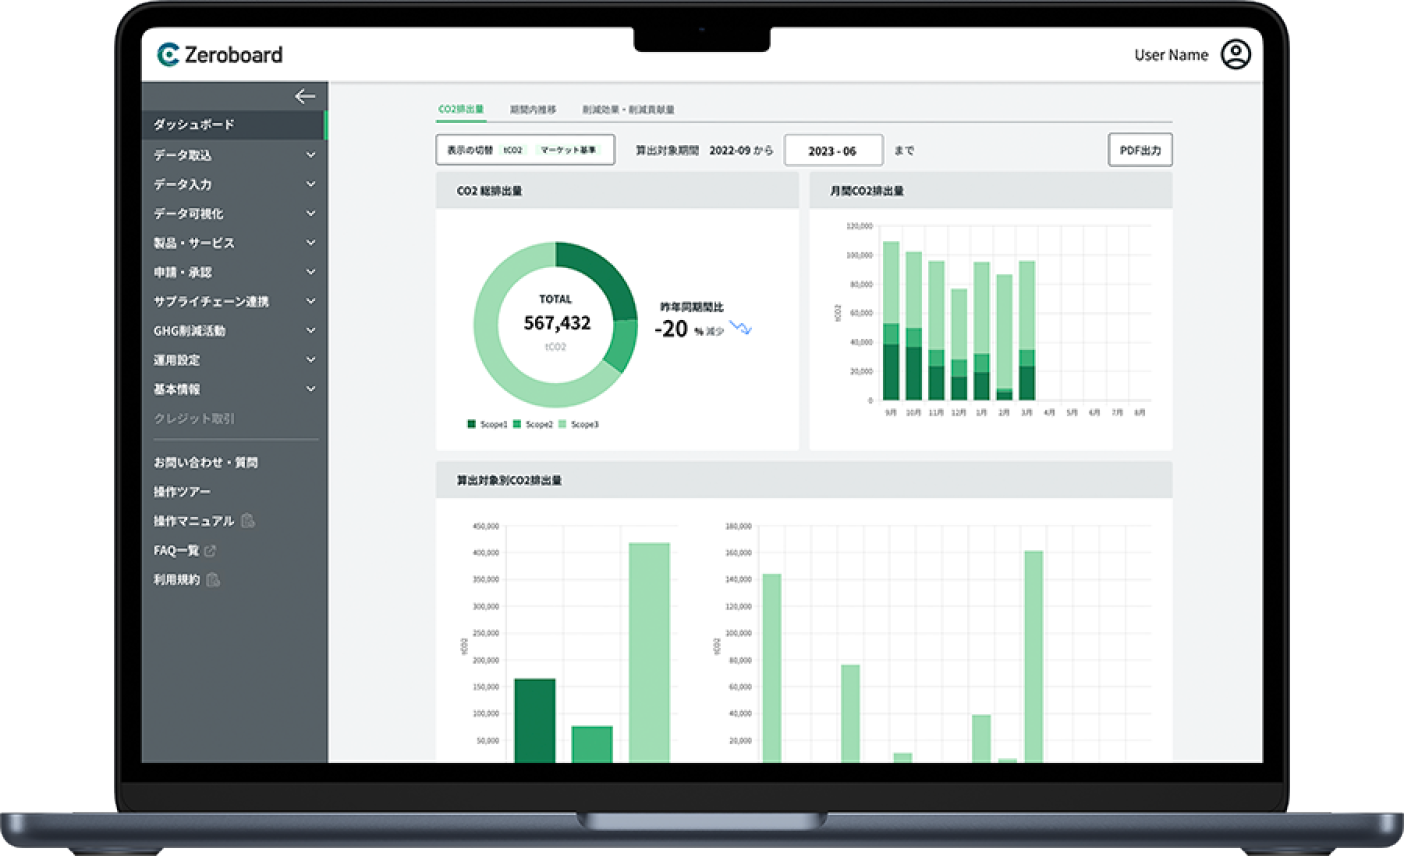Open the FAQ一覧 link text
The height and width of the screenshot is (856, 1404).
[x=176, y=551]
